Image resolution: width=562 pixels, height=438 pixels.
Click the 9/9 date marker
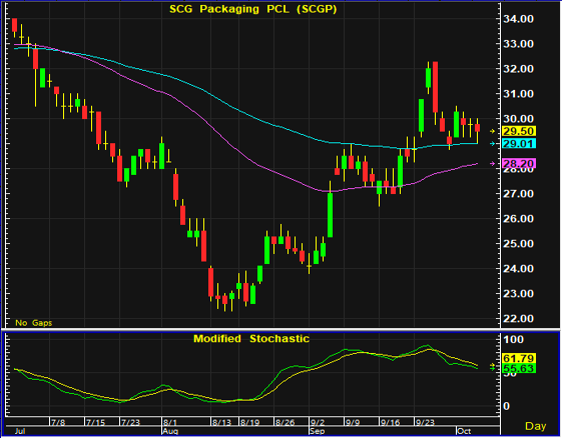tap(352, 422)
